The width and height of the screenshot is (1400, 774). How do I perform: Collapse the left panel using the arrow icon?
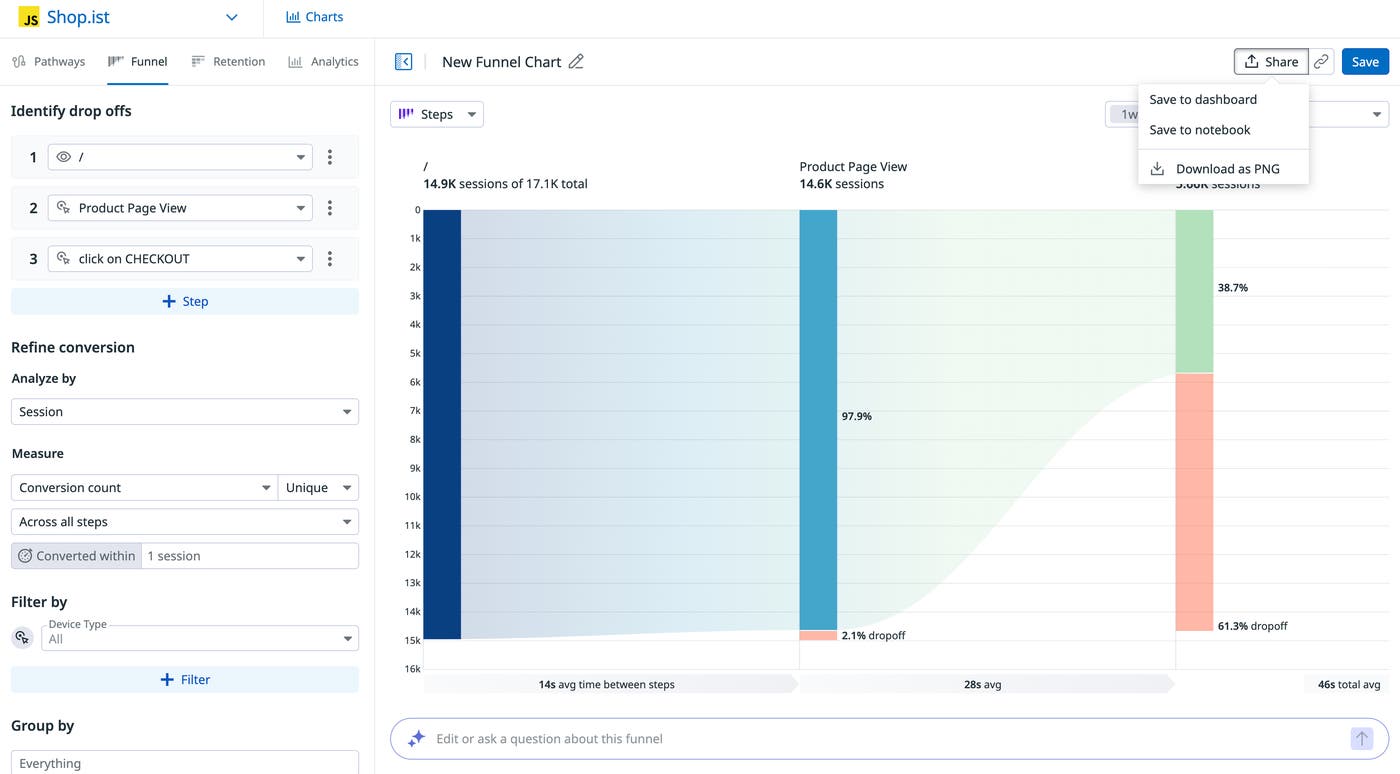pos(403,61)
